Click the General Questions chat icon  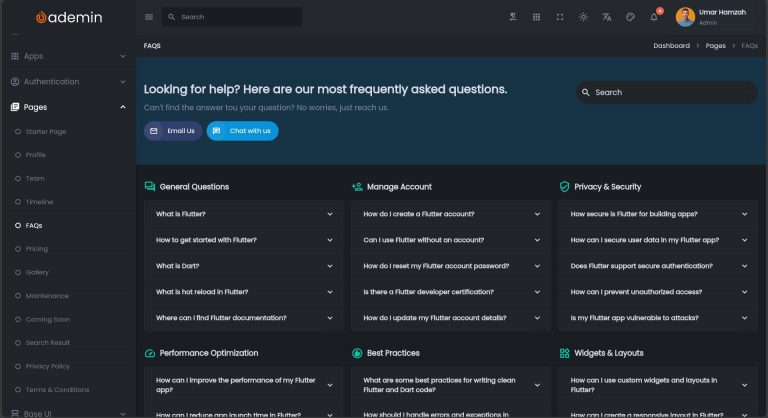(150, 187)
